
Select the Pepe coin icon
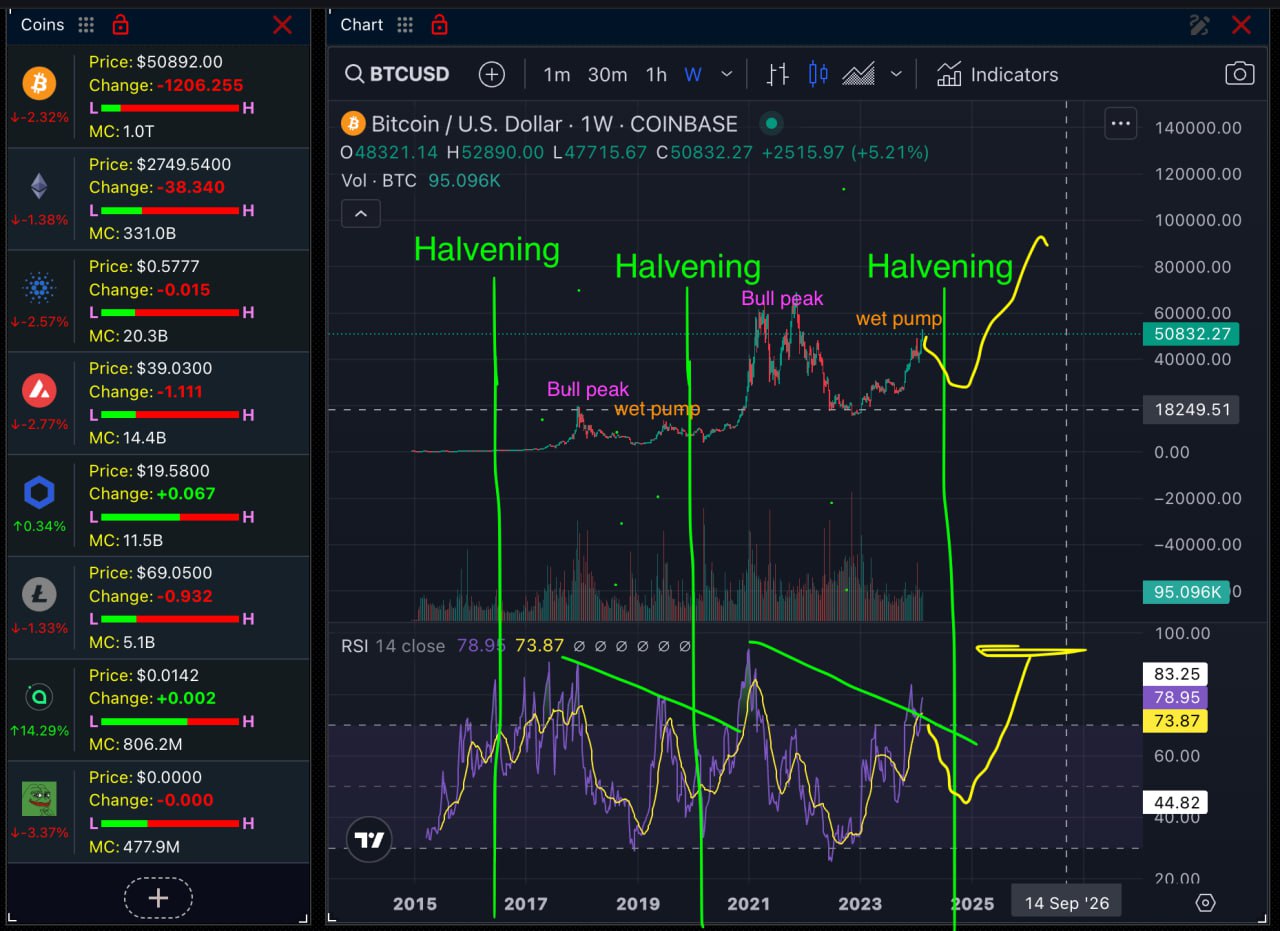coord(39,799)
